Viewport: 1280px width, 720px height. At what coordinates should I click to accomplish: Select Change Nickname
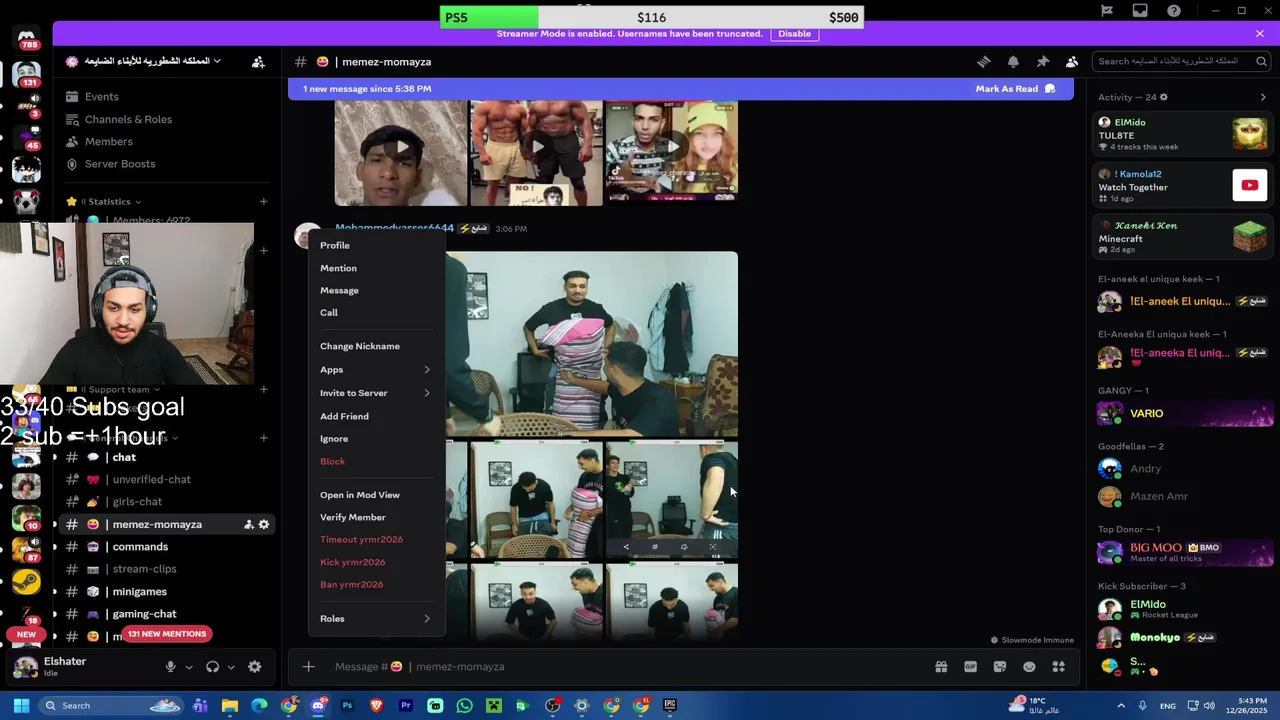point(376,346)
